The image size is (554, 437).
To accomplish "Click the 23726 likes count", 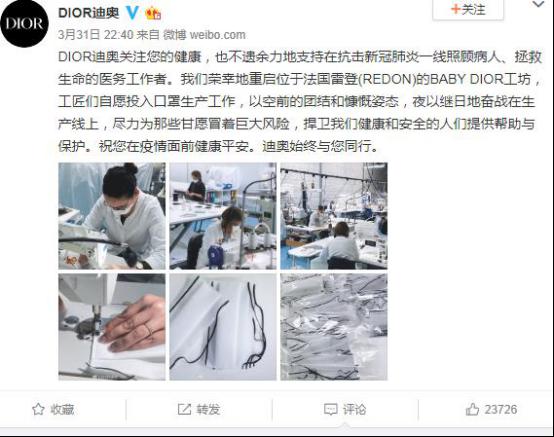I will pyautogui.click(x=500, y=409).
